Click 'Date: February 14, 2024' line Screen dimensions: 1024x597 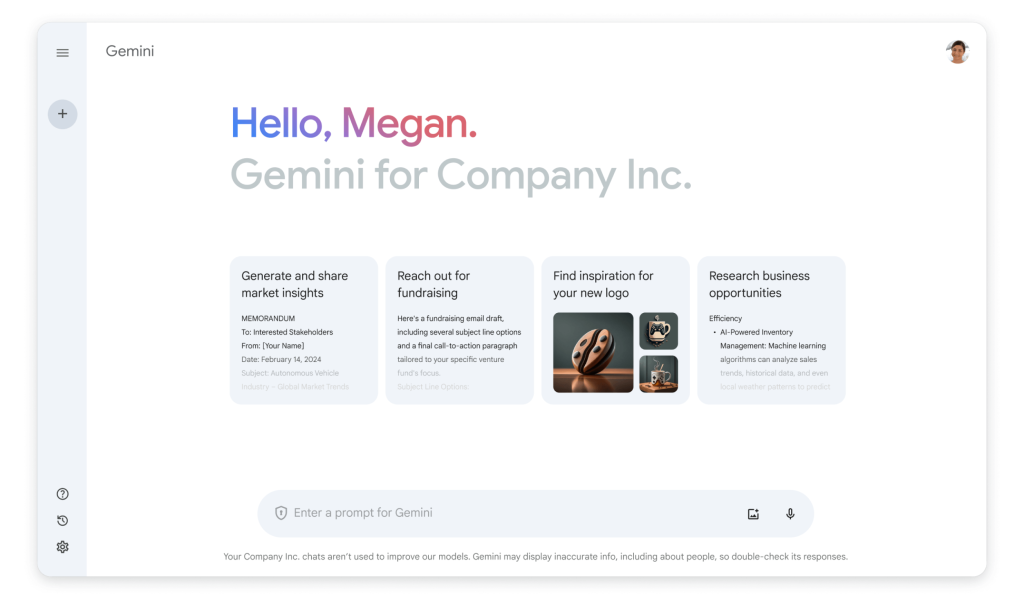(x=281, y=360)
